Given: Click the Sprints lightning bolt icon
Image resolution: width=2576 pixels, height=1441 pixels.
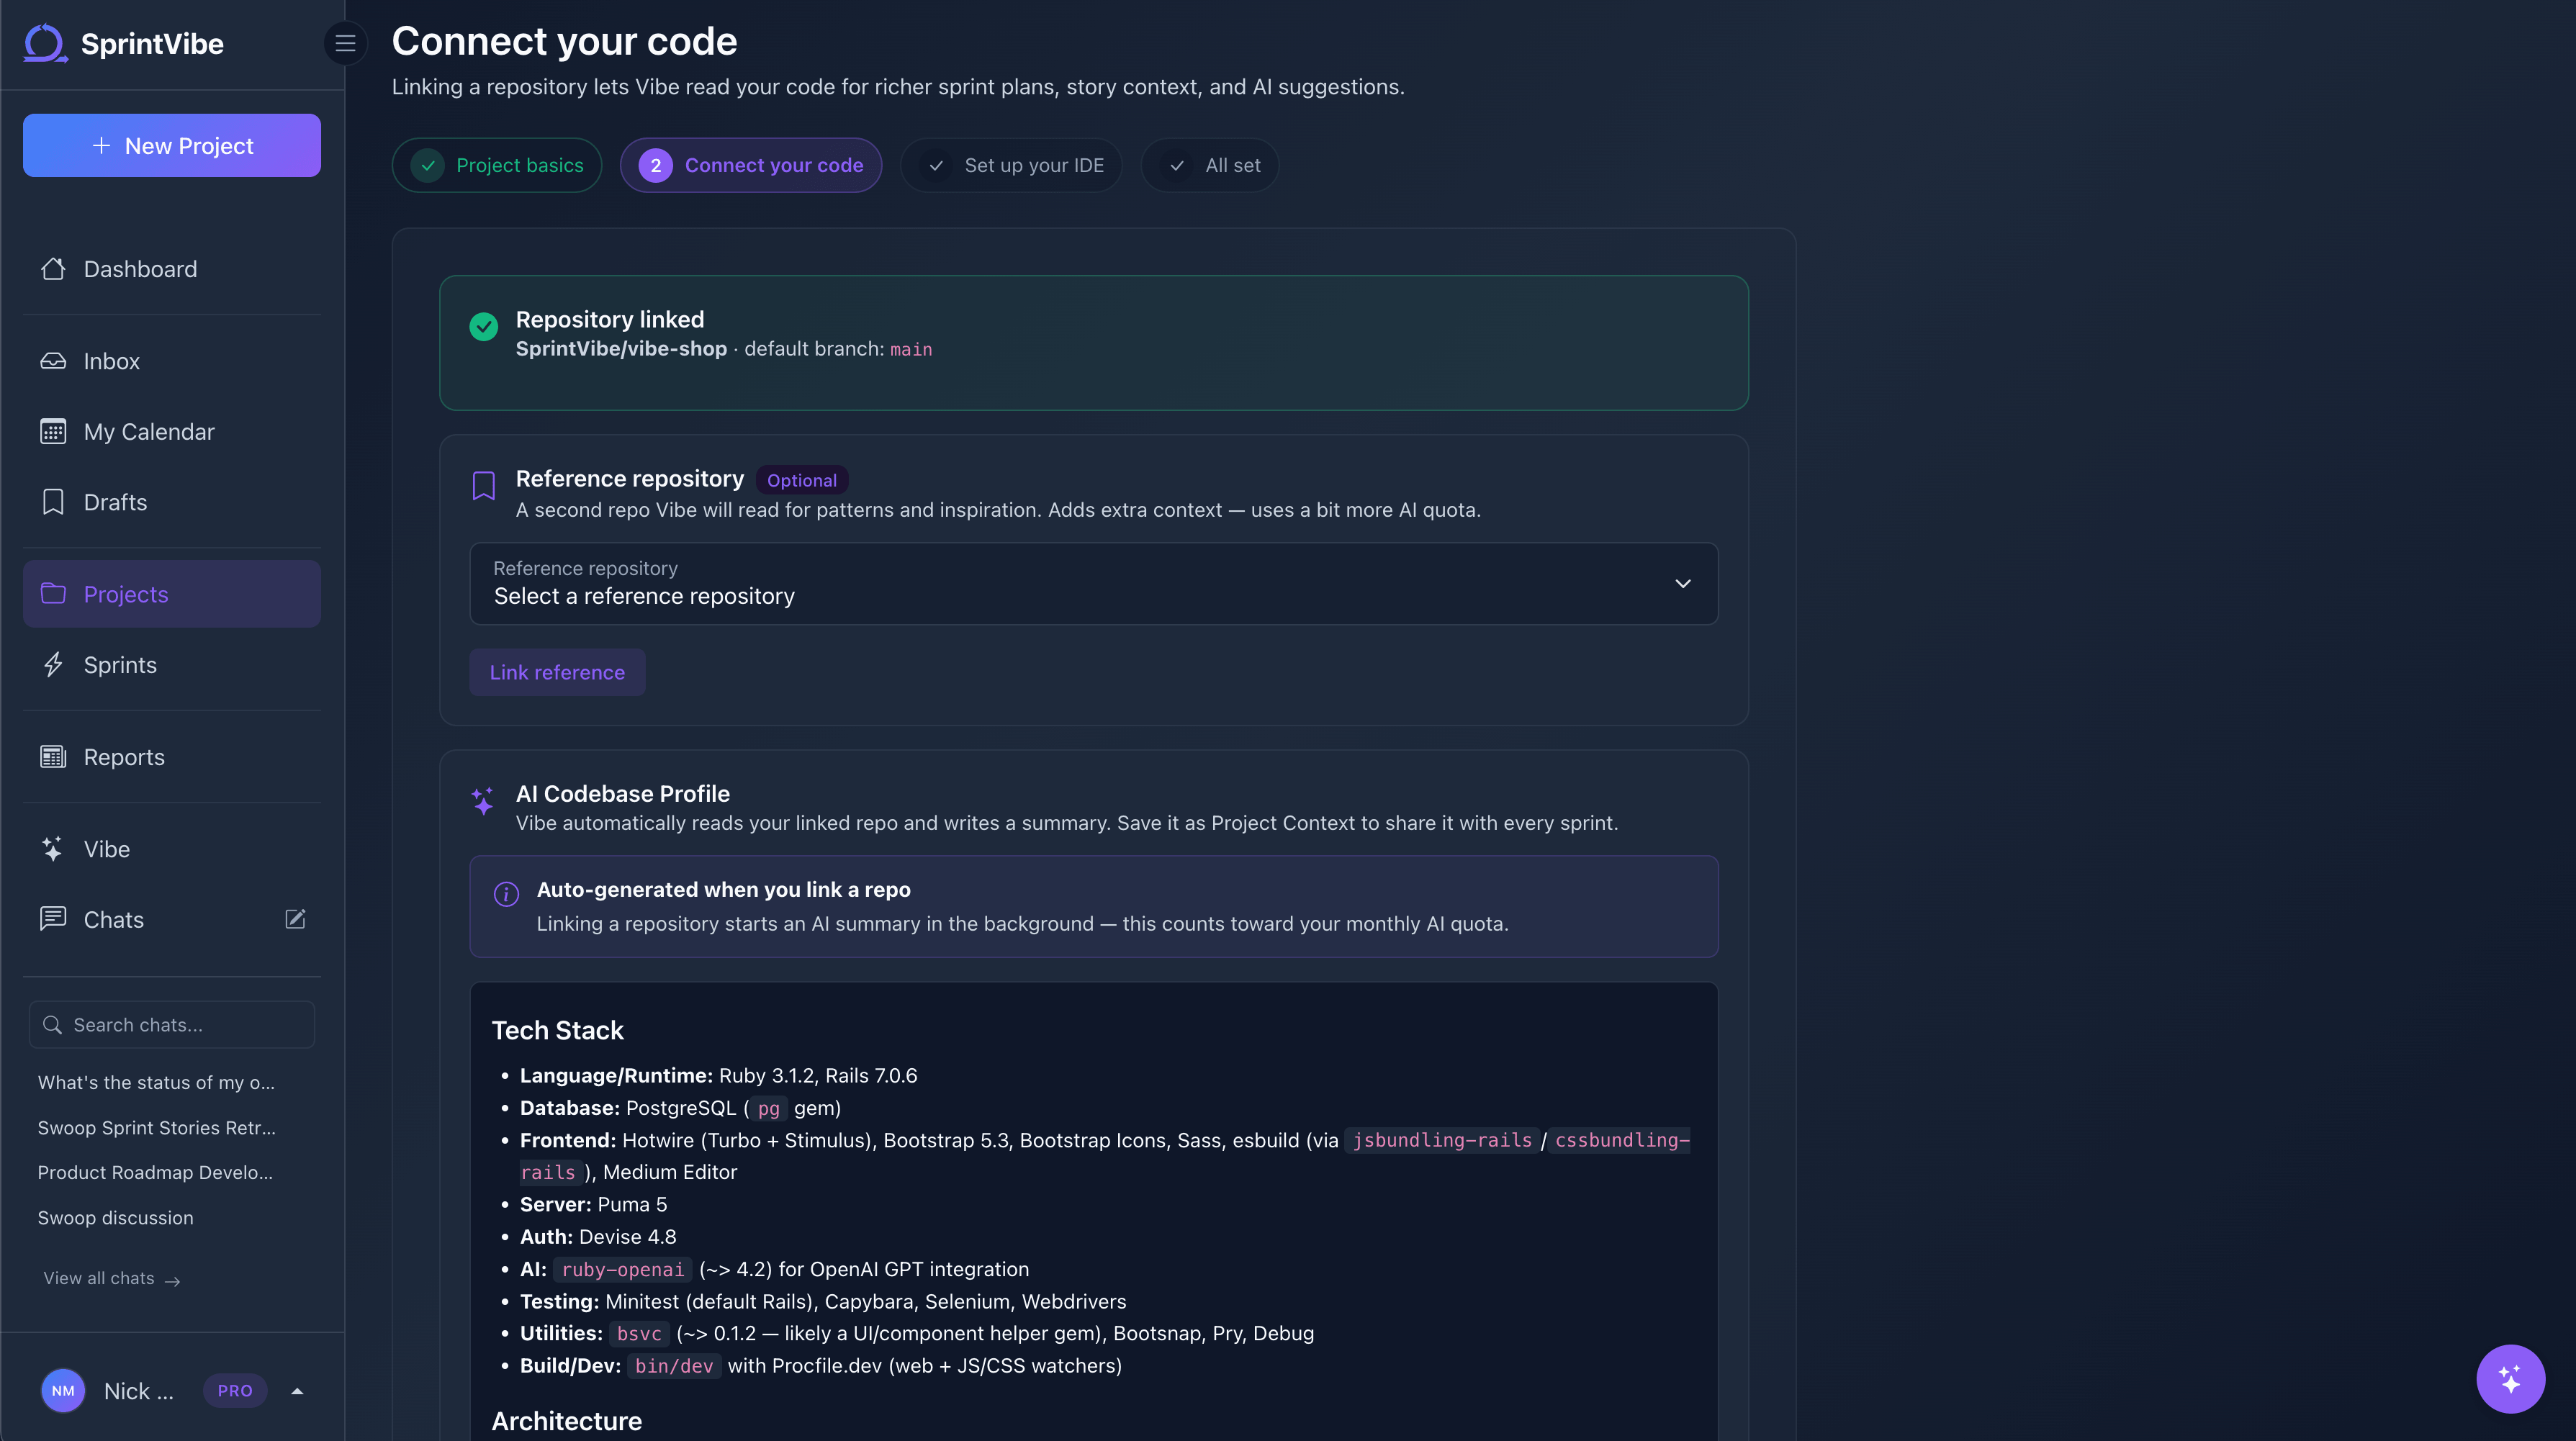Looking at the screenshot, I should click(x=53, y=665).
